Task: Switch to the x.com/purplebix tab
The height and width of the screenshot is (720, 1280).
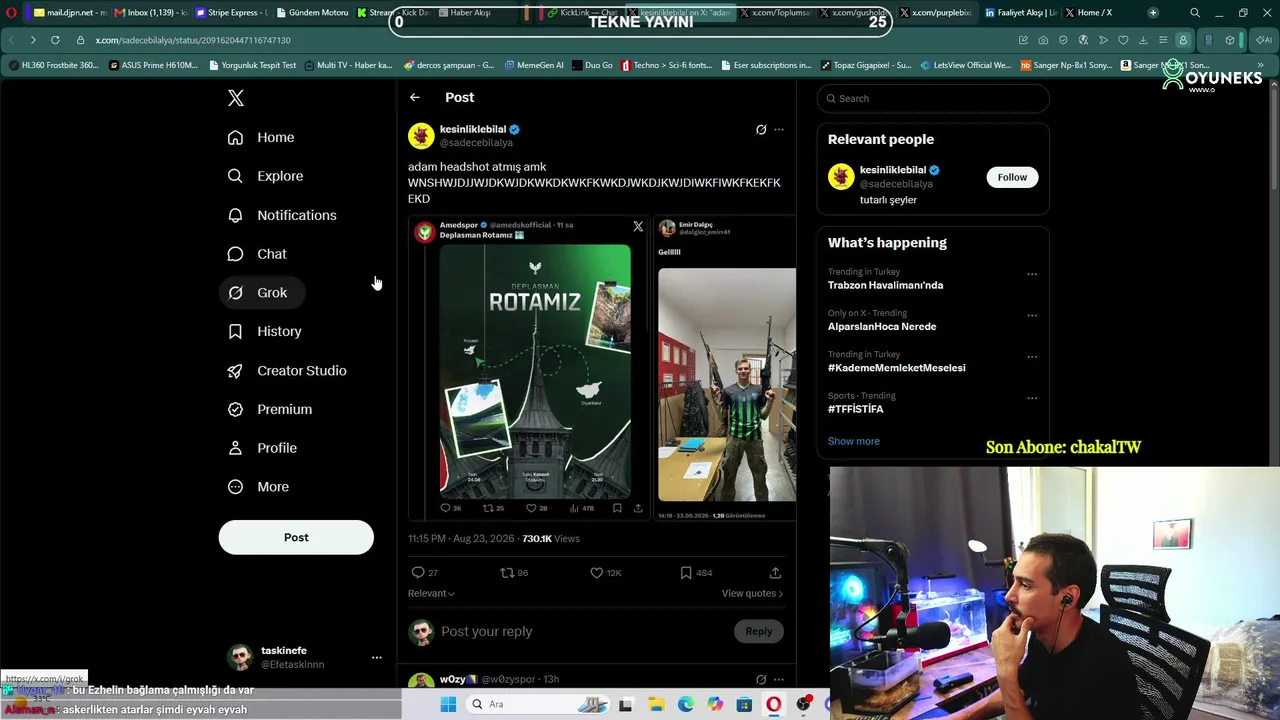Action: [935, 13]
